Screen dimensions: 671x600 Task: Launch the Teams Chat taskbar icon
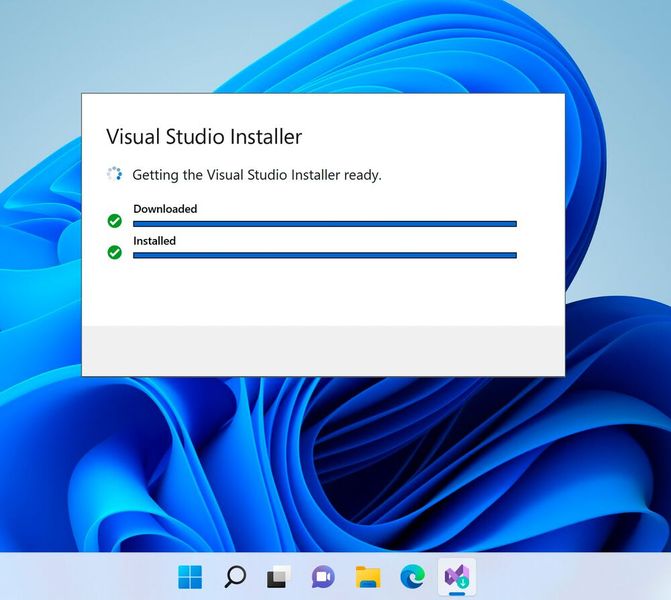coord(324,577)
